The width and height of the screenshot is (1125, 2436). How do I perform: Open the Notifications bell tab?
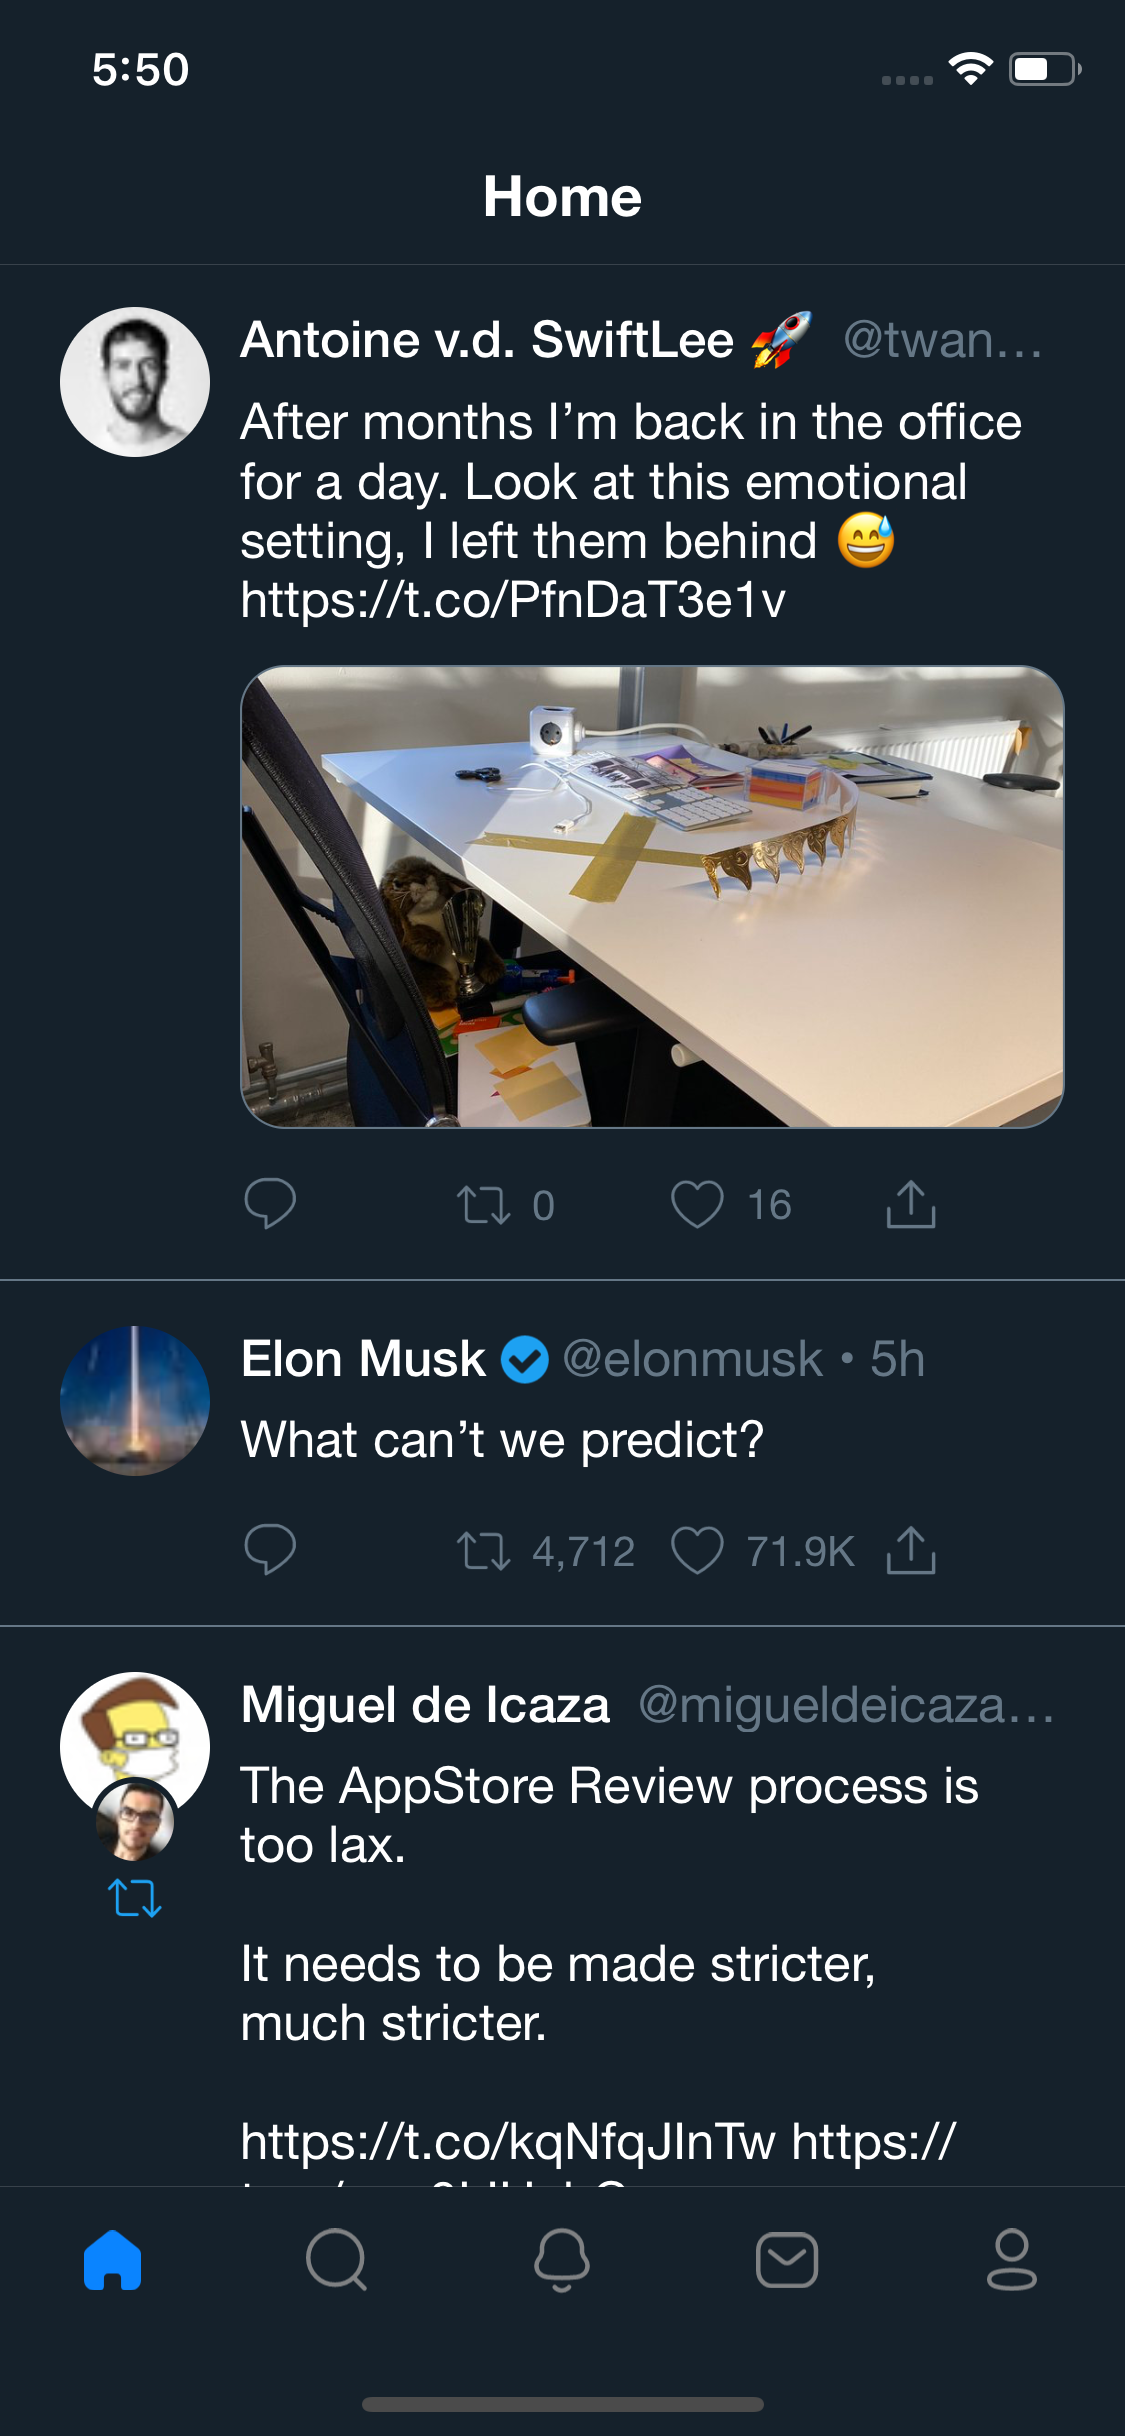[x=562, y=2260]
